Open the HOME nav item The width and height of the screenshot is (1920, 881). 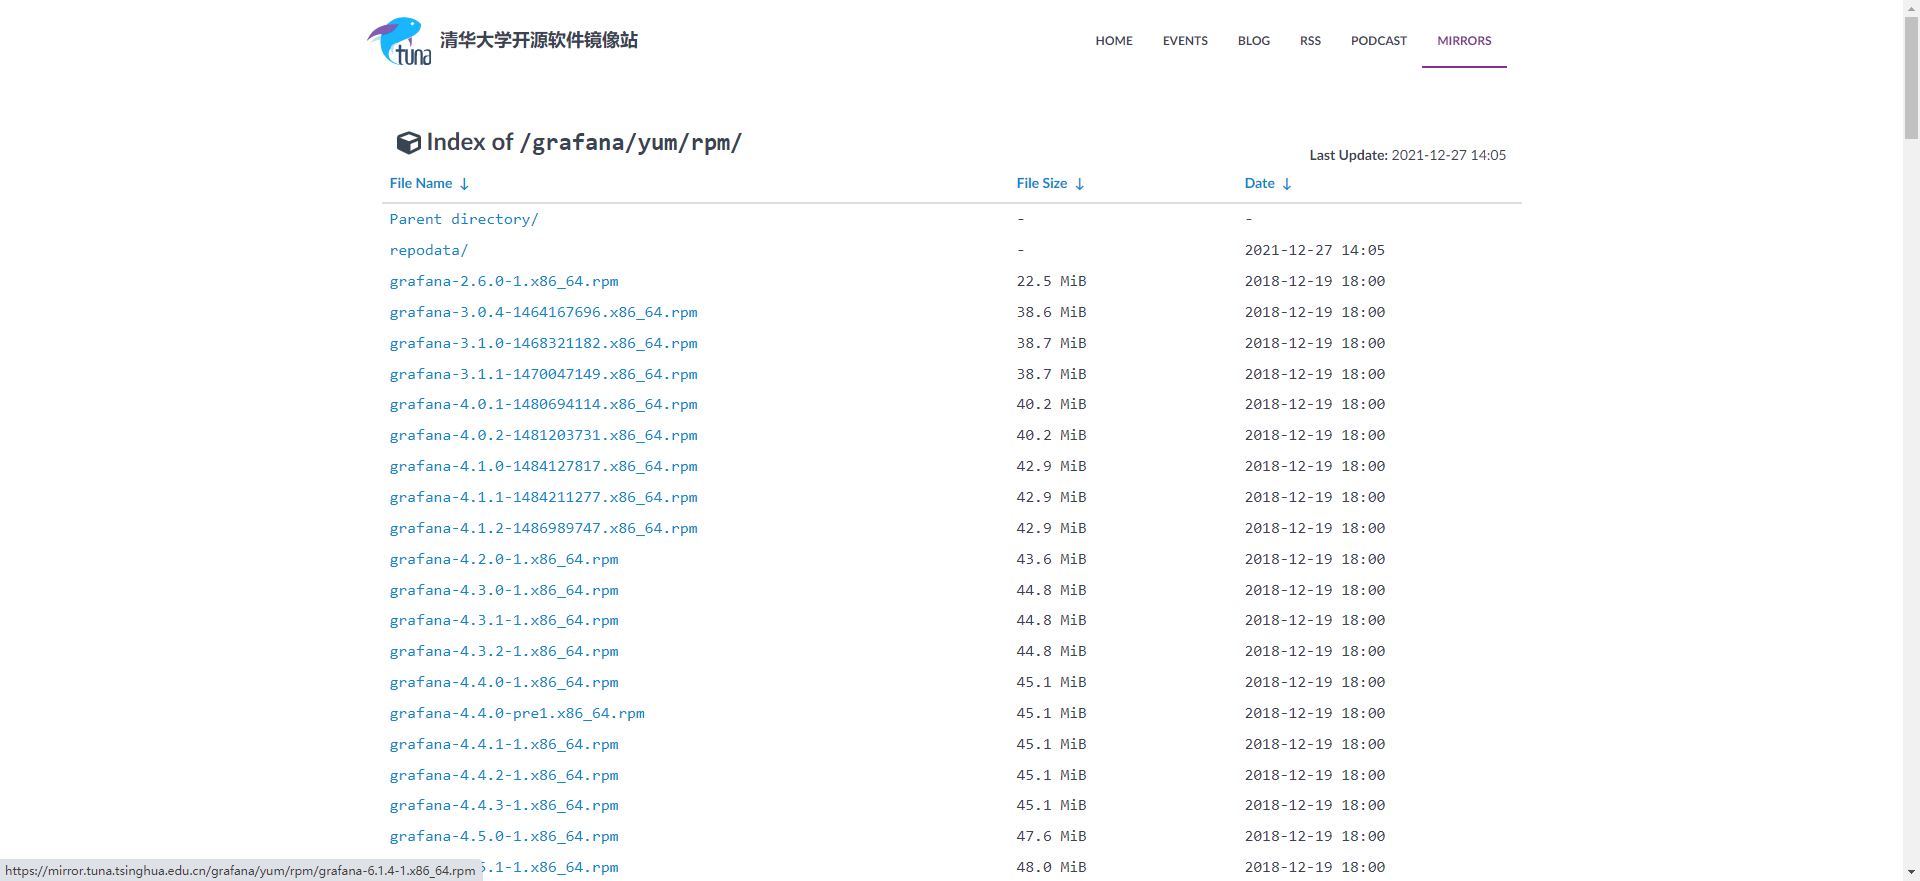pos(1114,41)
